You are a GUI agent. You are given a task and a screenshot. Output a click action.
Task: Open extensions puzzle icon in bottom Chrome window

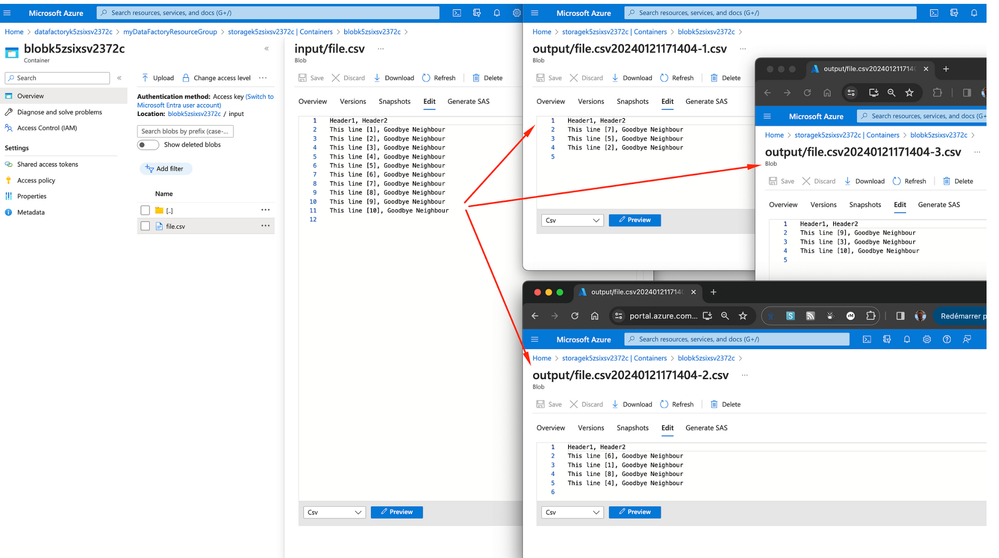pyautogui.click(x=871, y=316)
